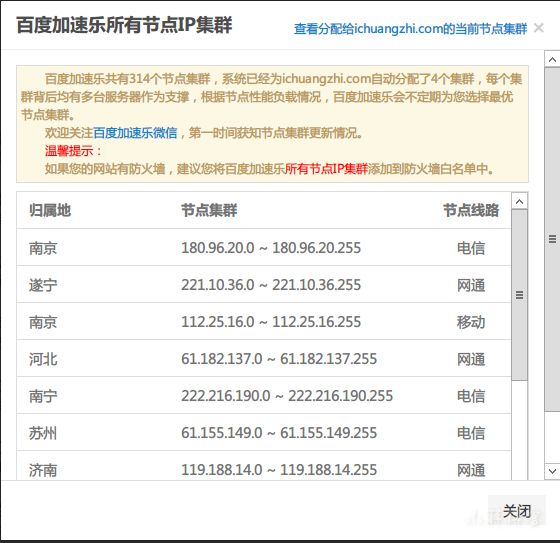Click outer scrollbar down arrow
The width and height of the screenshot is (560, 543).
coord(552,471)
